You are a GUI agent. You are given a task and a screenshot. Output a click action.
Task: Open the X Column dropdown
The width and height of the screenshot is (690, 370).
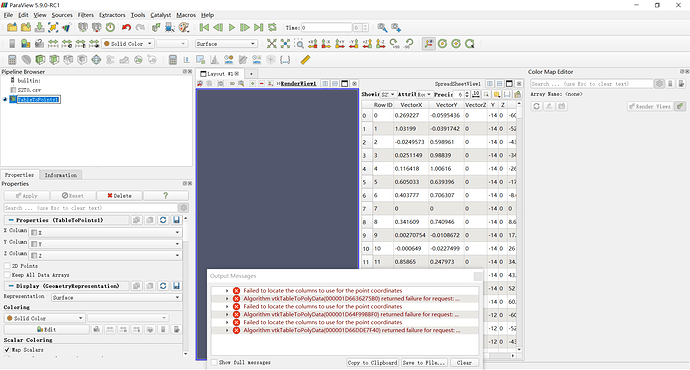pos(106,232)
